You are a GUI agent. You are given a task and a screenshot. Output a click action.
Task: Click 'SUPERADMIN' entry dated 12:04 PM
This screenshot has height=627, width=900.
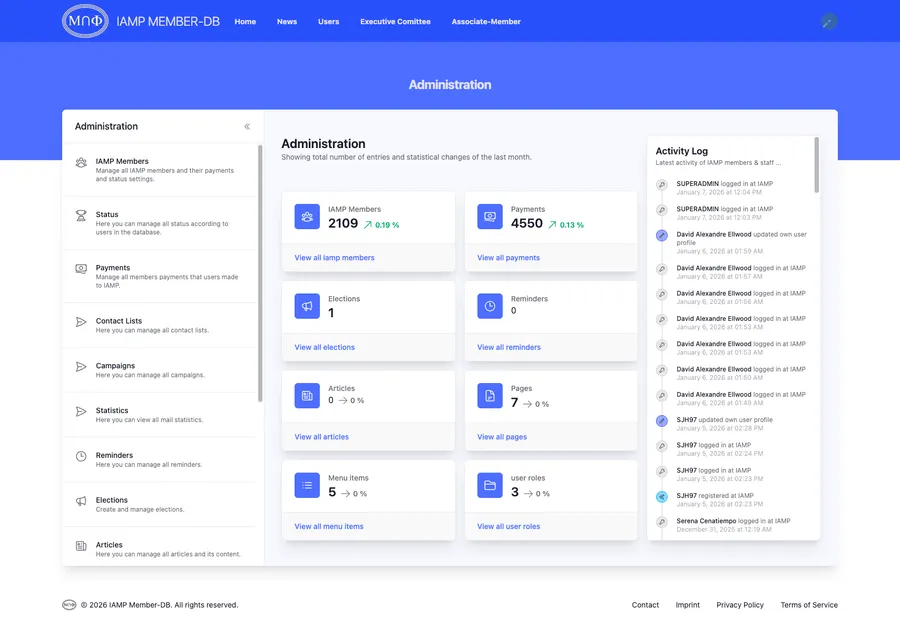point(724,188)
